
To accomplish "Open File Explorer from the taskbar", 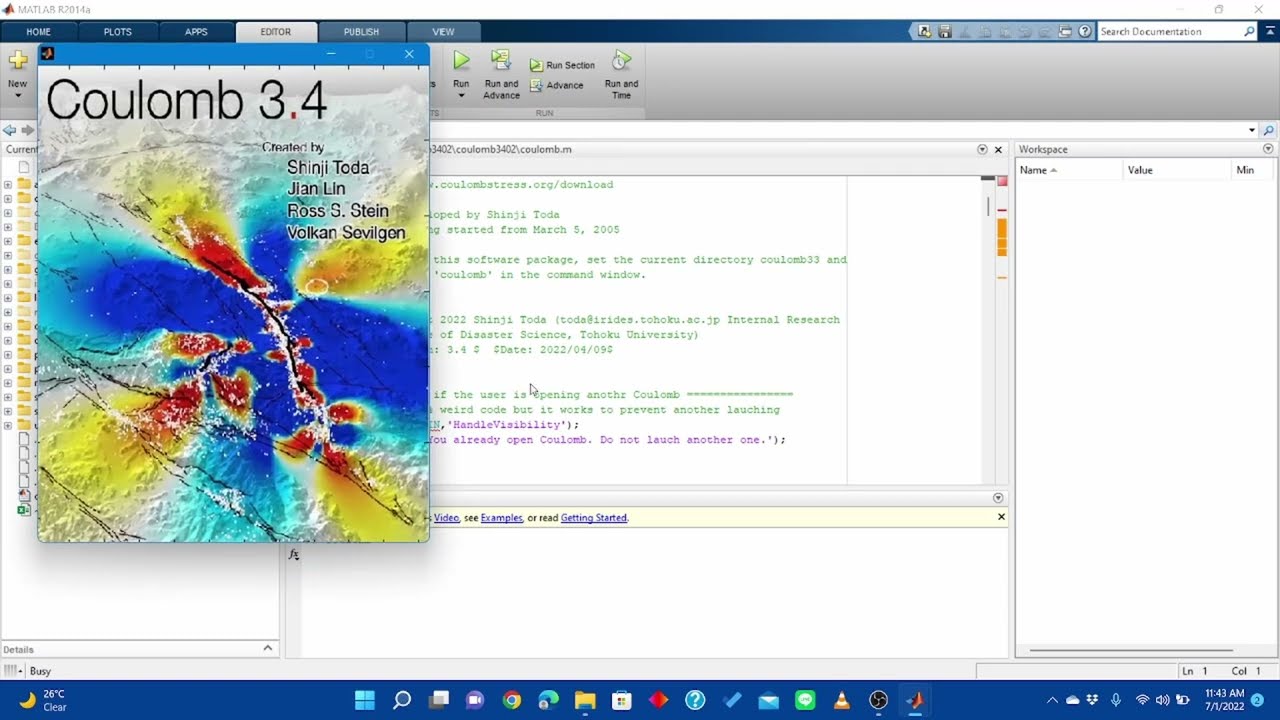I will tap(585, 700).
